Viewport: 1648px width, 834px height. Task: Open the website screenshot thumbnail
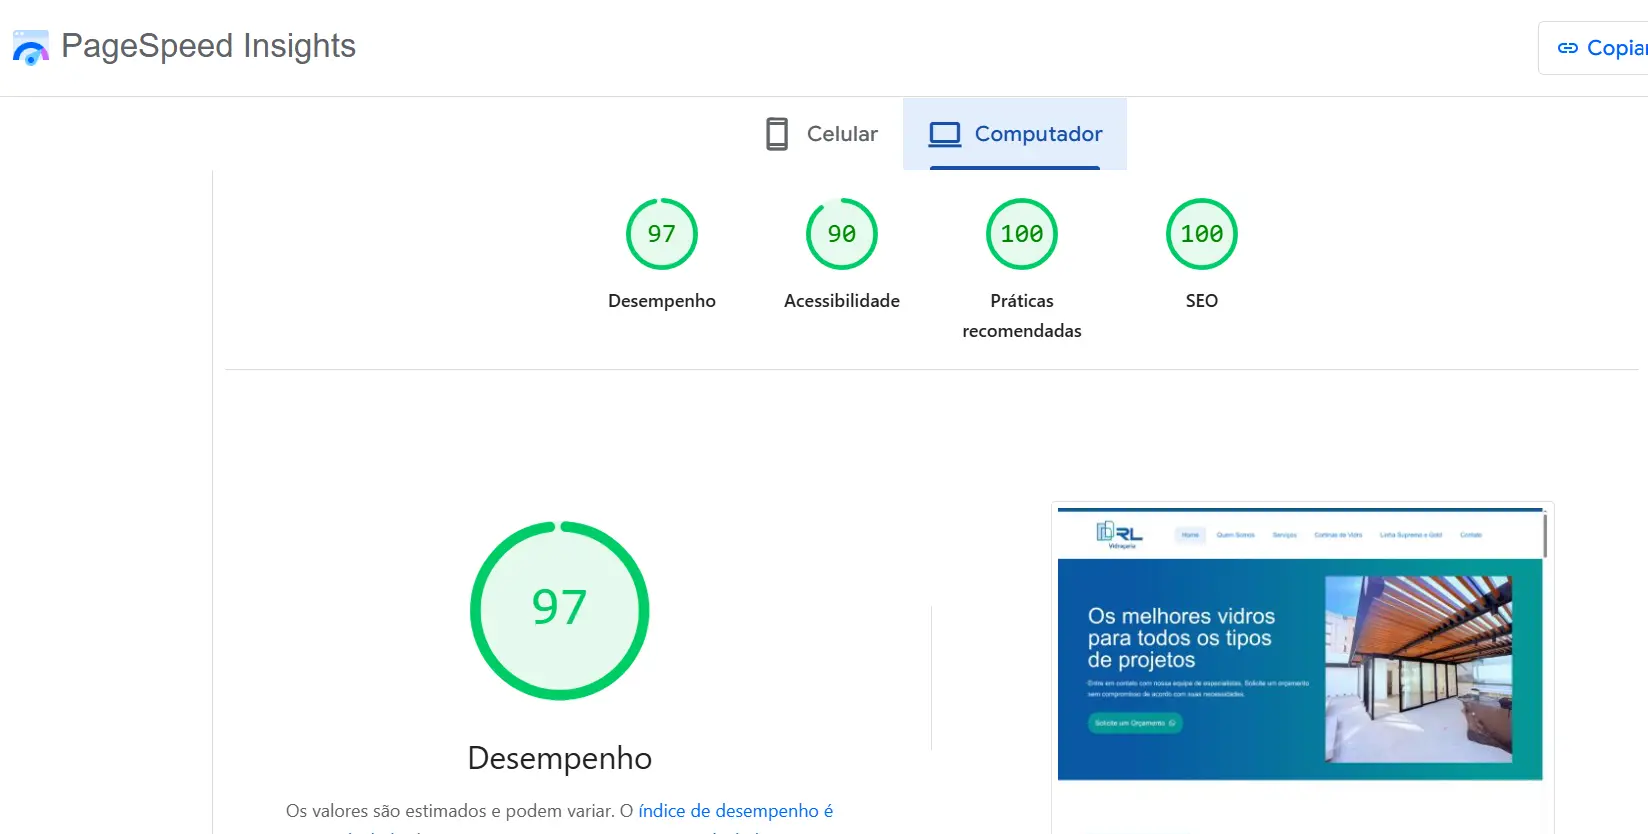click(x=1300, y=645)
